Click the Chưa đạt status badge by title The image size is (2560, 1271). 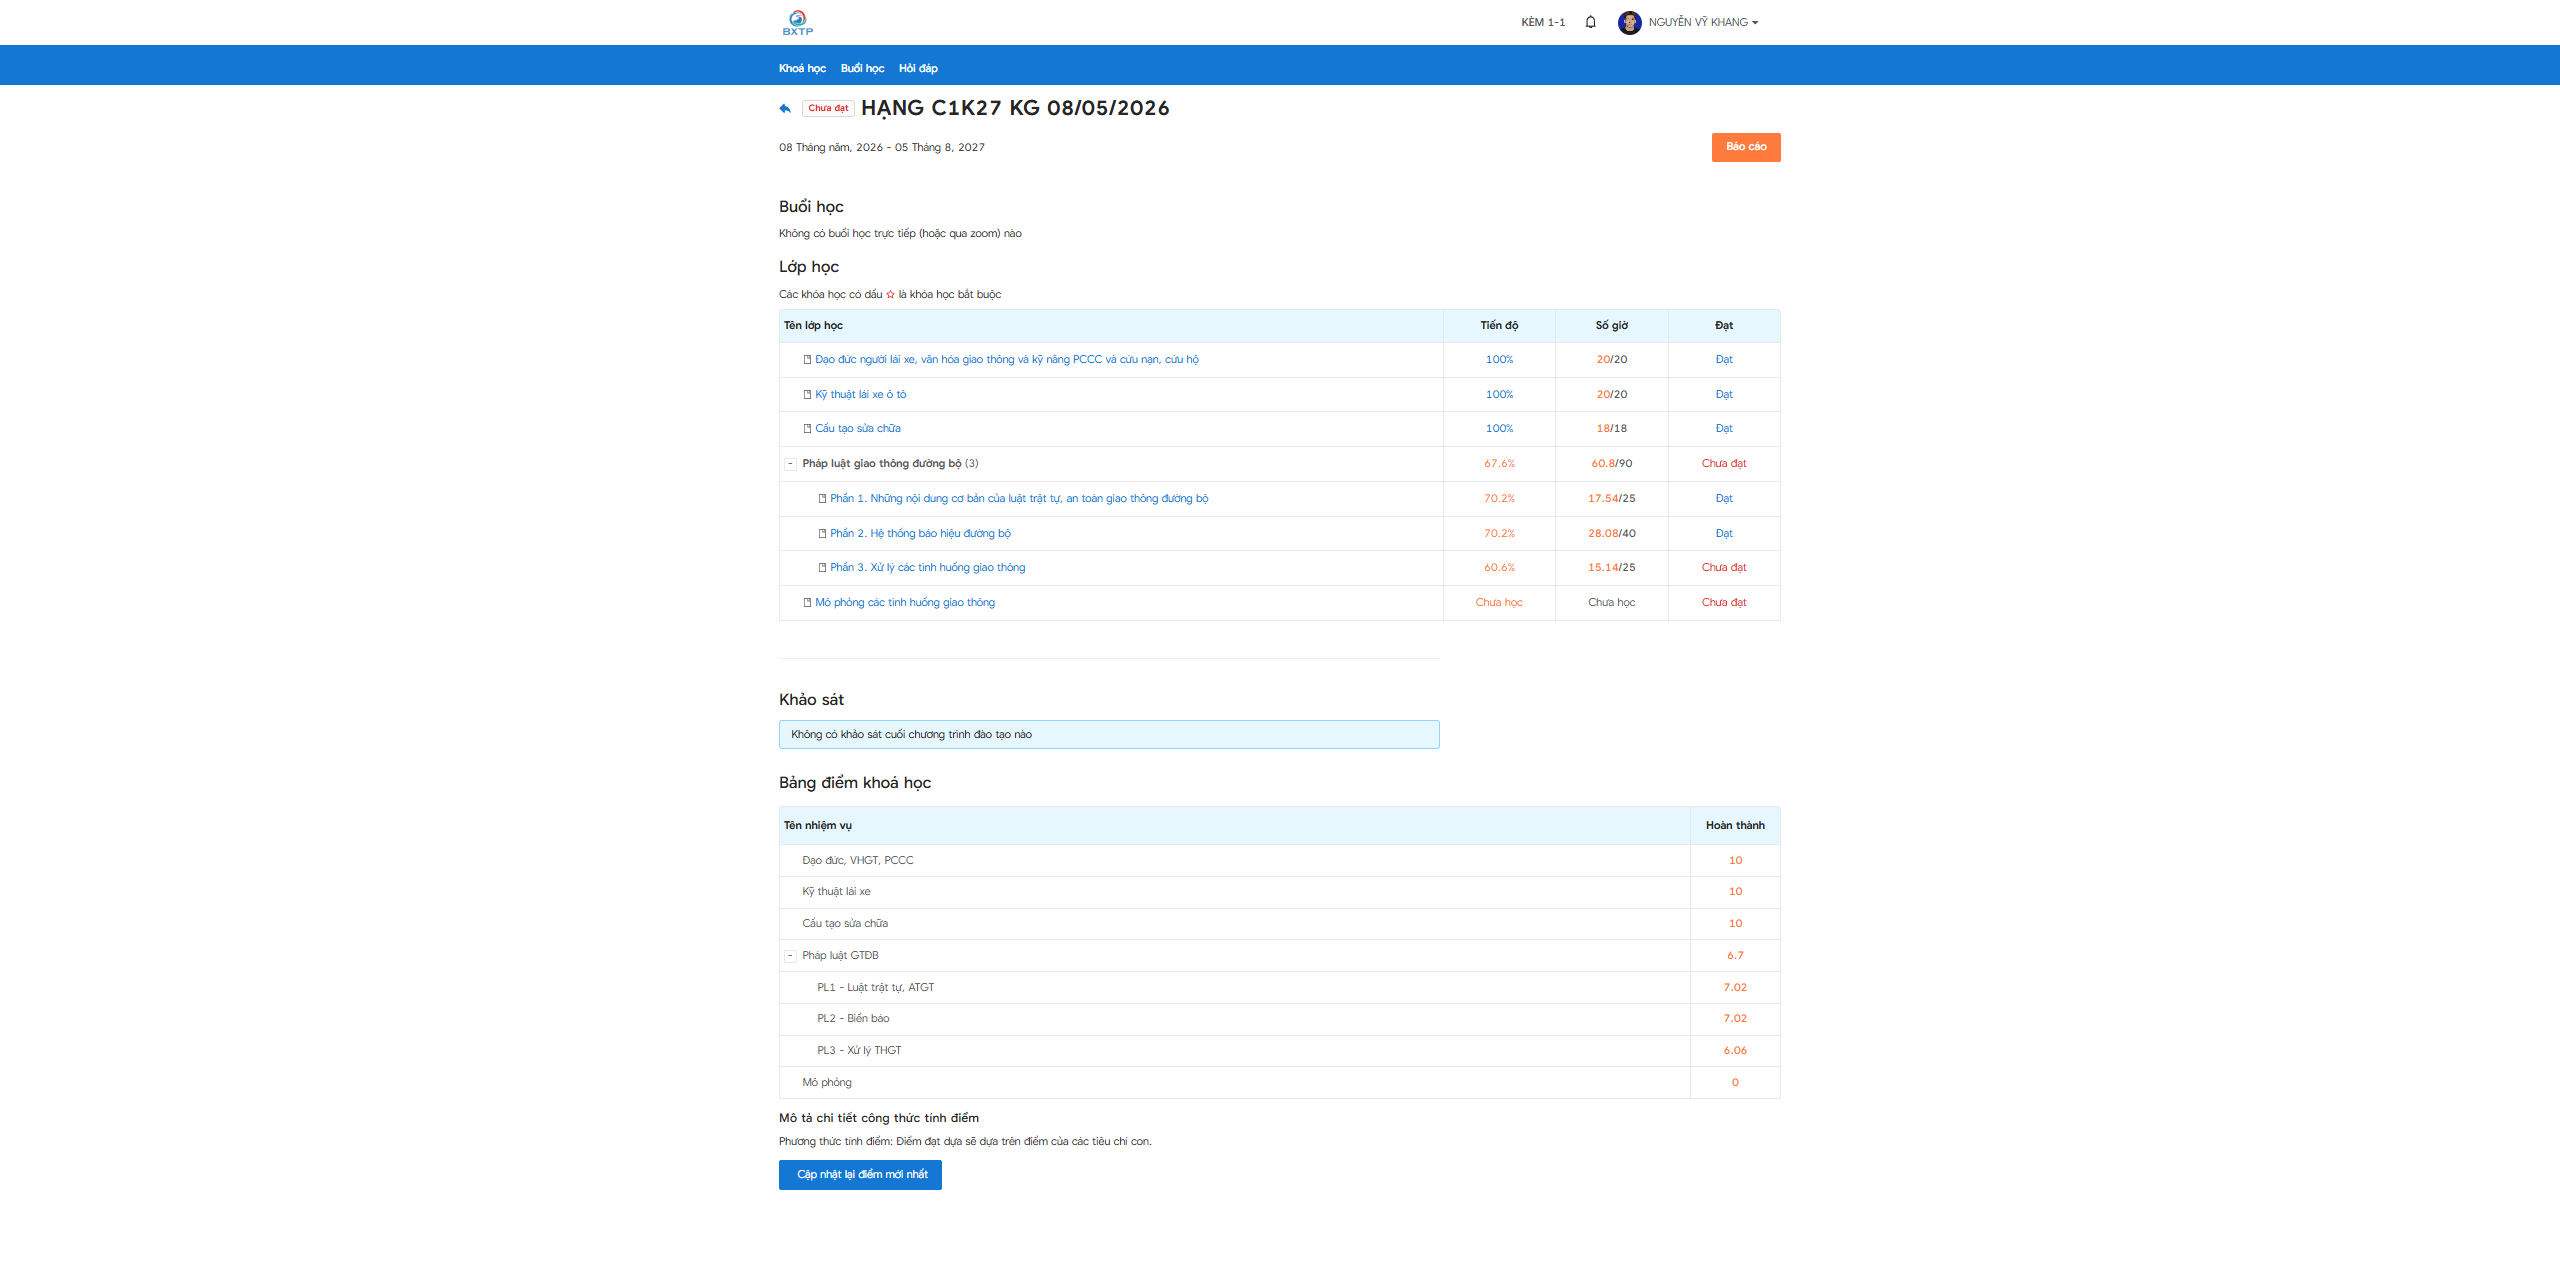click(x=828, y=108)
